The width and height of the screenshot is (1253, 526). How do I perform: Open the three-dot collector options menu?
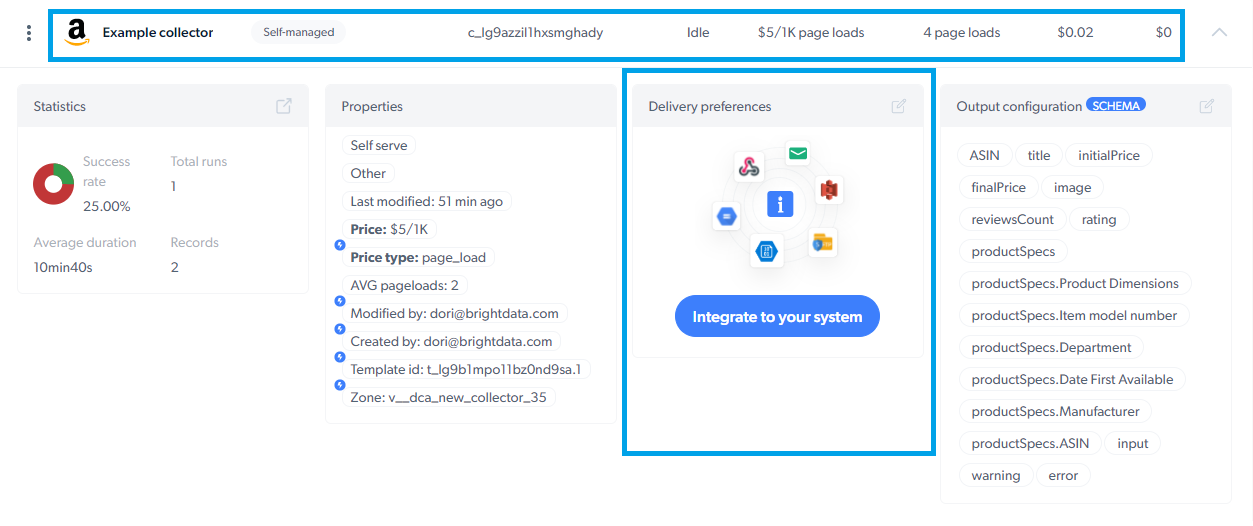(28, 33)
